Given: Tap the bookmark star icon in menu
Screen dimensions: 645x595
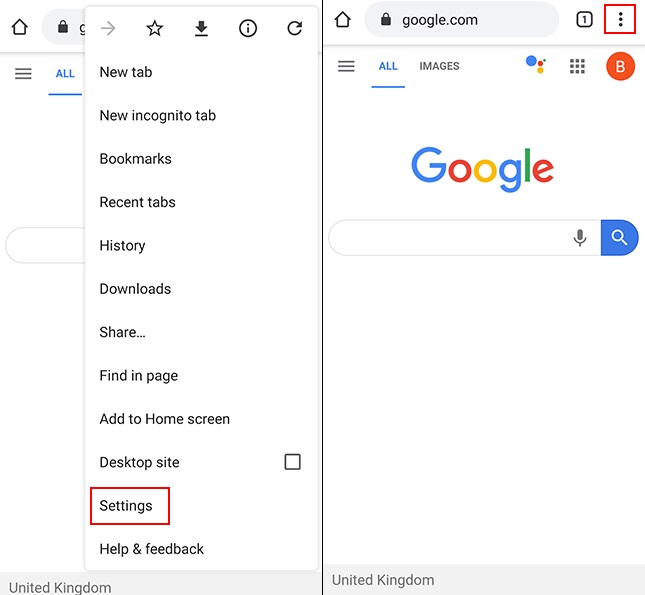Looking at the screenshot, I should (x=155, y=28).
